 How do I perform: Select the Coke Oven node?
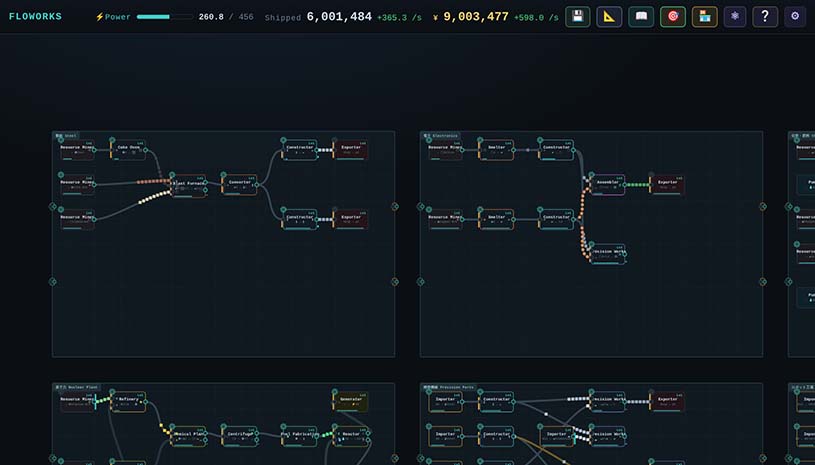click(x=128, y=150)
